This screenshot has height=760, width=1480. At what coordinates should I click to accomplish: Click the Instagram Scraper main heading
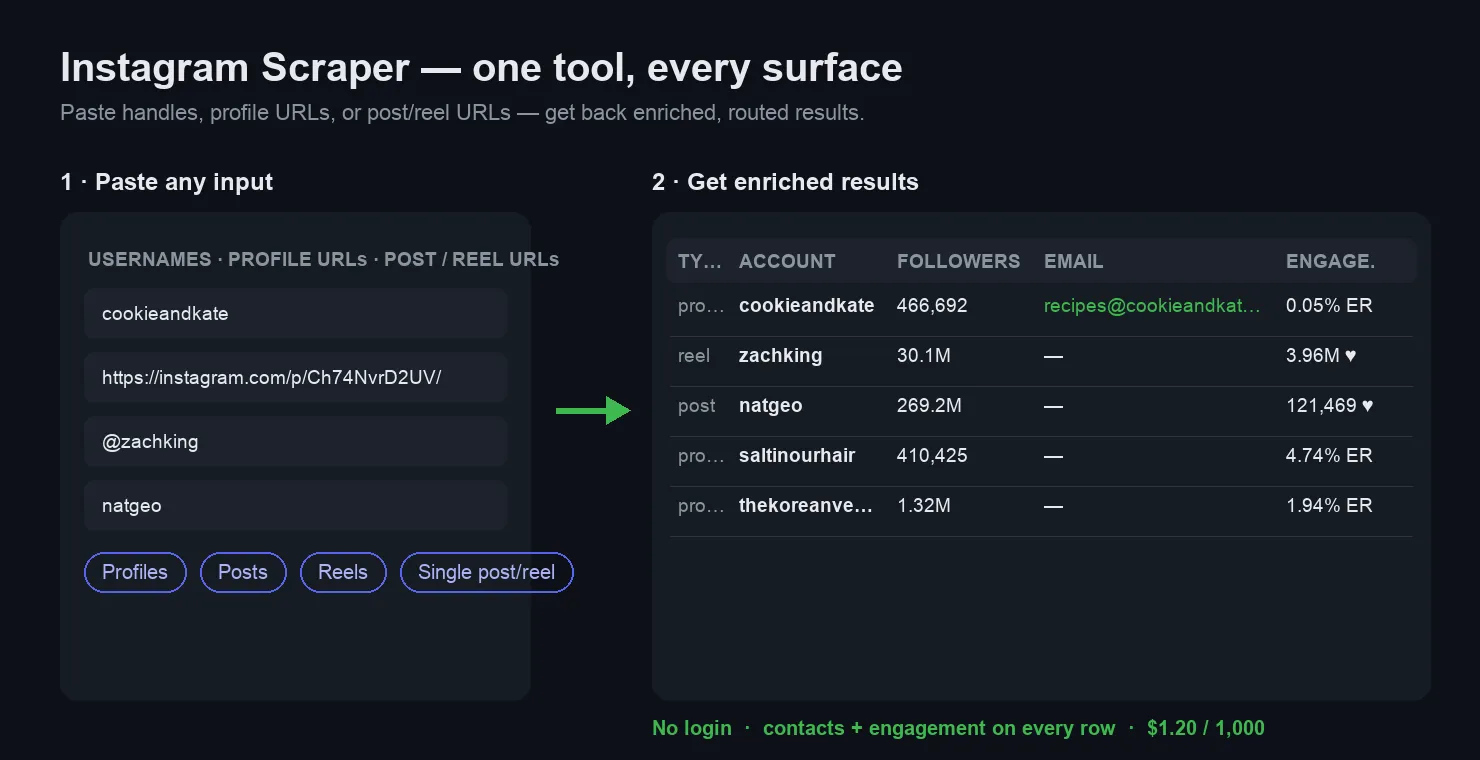(481, 68)
